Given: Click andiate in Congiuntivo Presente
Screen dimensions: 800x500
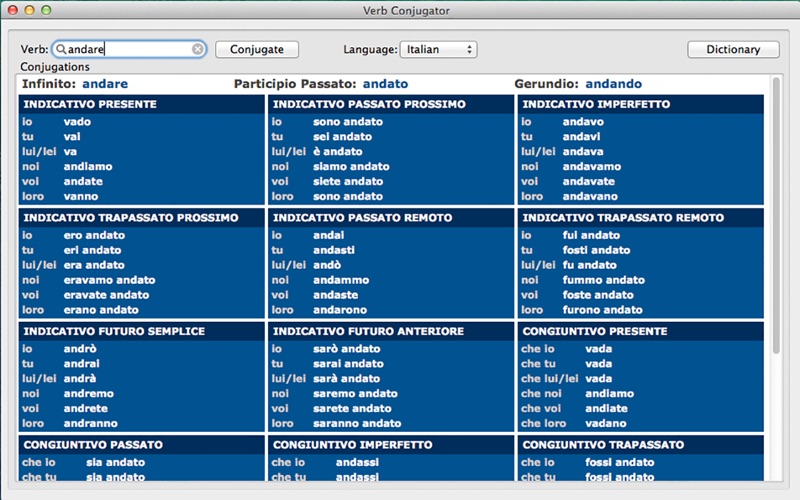Looking at the screenshot, I should click(606, 409).
